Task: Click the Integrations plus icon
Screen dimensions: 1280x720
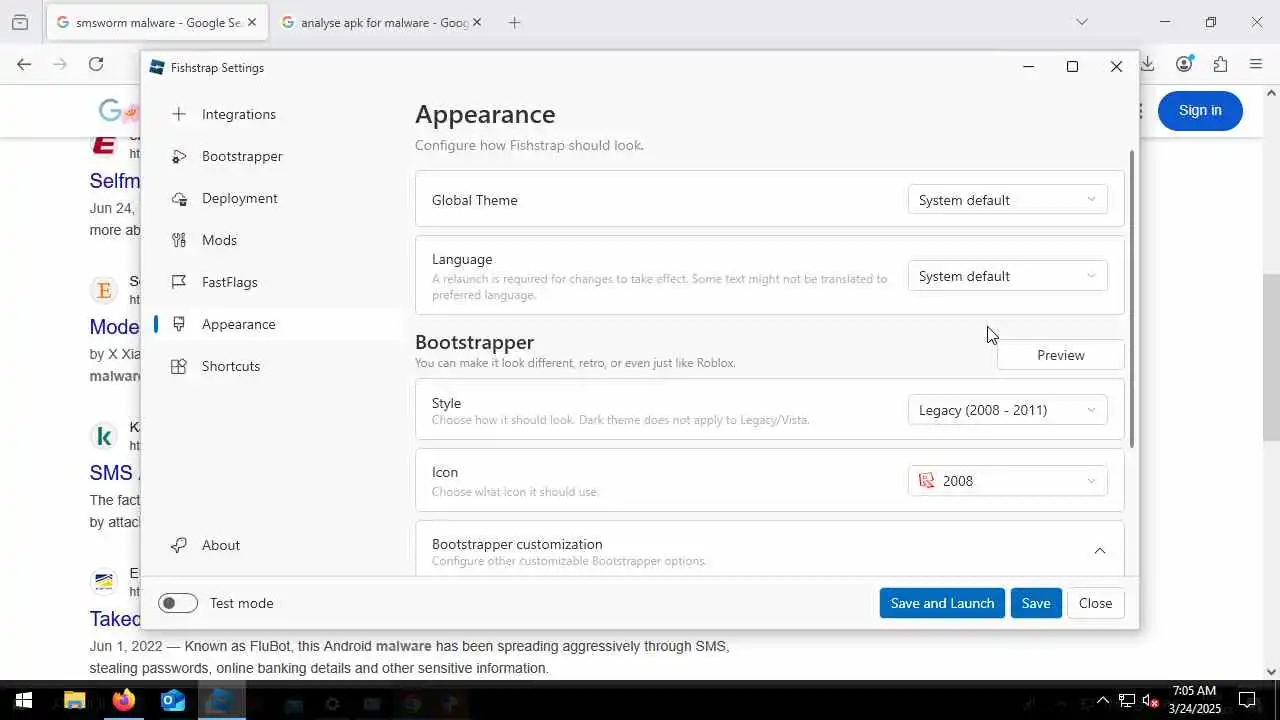Action: 179,114
